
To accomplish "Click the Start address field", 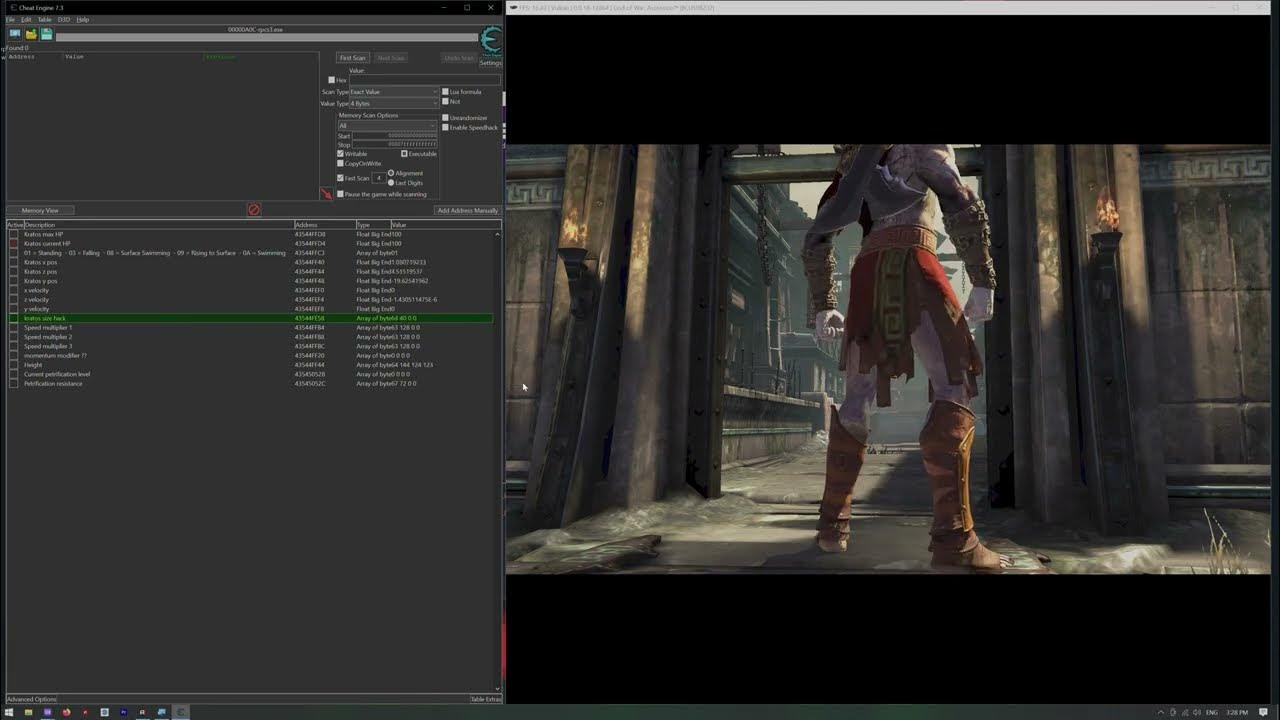I will pyautogui.click(x=395, y=136).
